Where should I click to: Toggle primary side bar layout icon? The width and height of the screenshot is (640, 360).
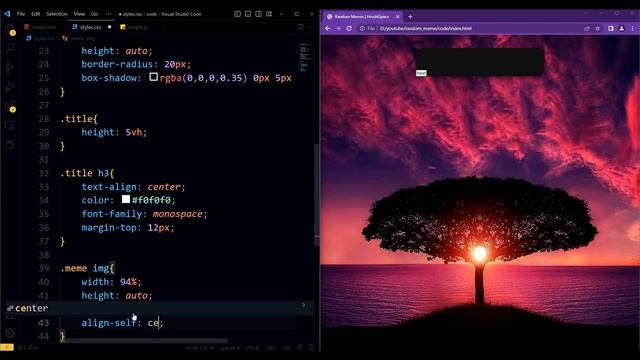point(237,14)
